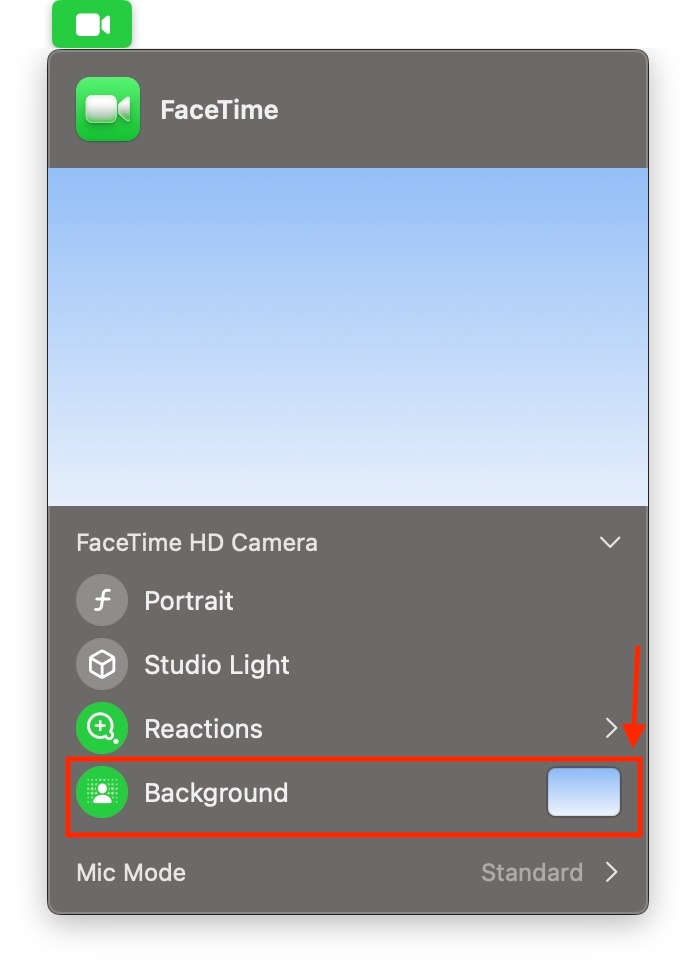Open the Reactions icon with magnifying glass
Viewport: 696px width, 970px height.
pos(101,728)
